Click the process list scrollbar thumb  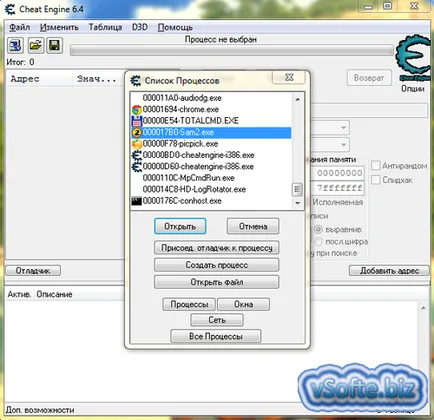point(297,190)
